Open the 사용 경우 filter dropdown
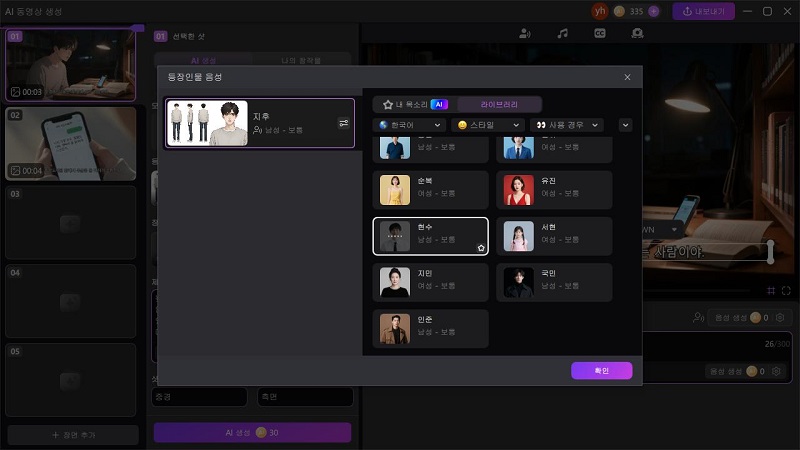The image size is (800, 450). click(567, 125)
